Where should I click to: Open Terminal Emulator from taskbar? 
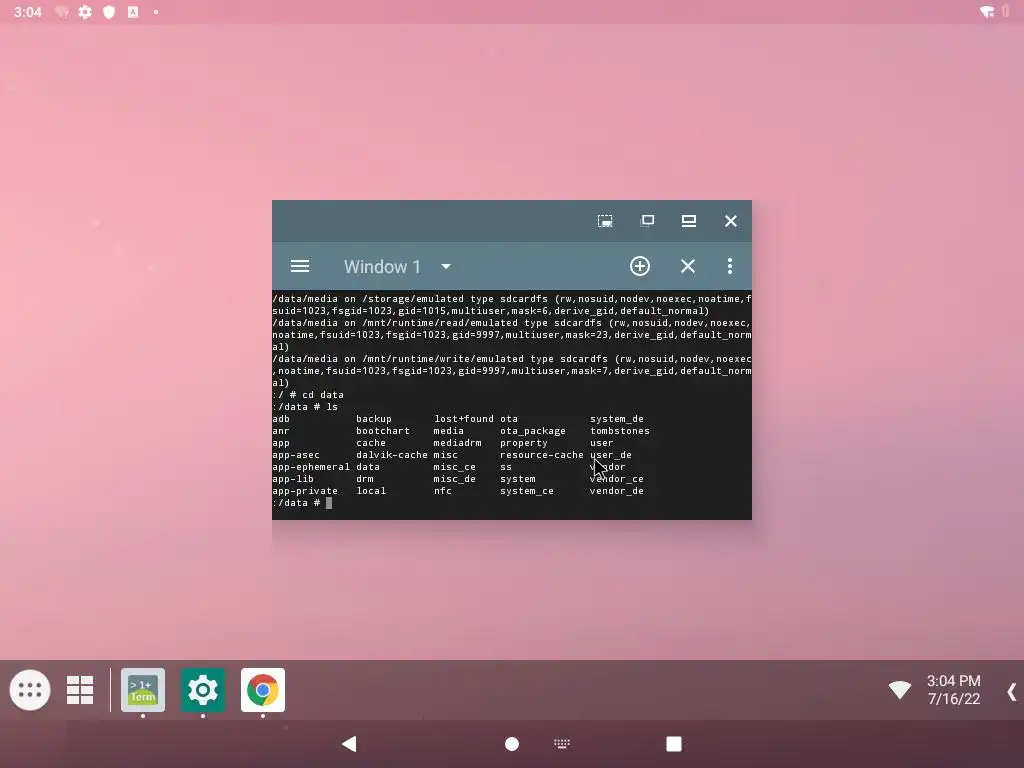[143, 690]
